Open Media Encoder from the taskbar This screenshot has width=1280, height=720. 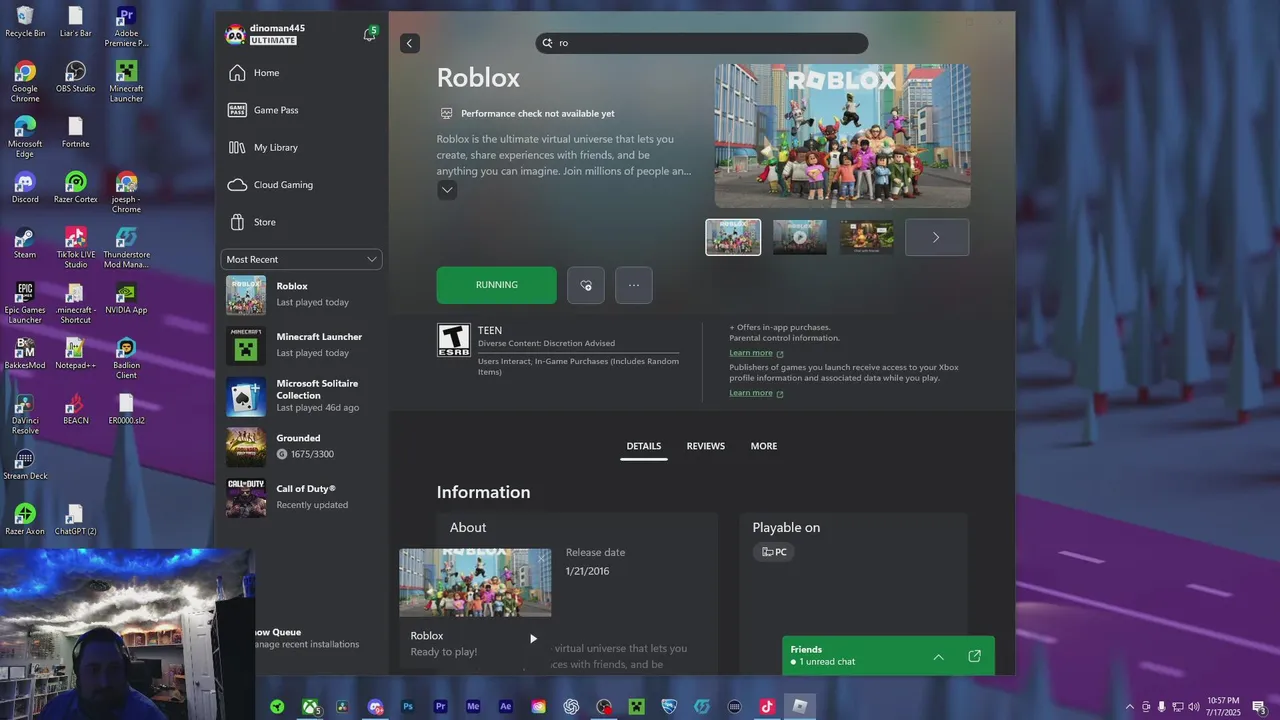tap(473, 707)
